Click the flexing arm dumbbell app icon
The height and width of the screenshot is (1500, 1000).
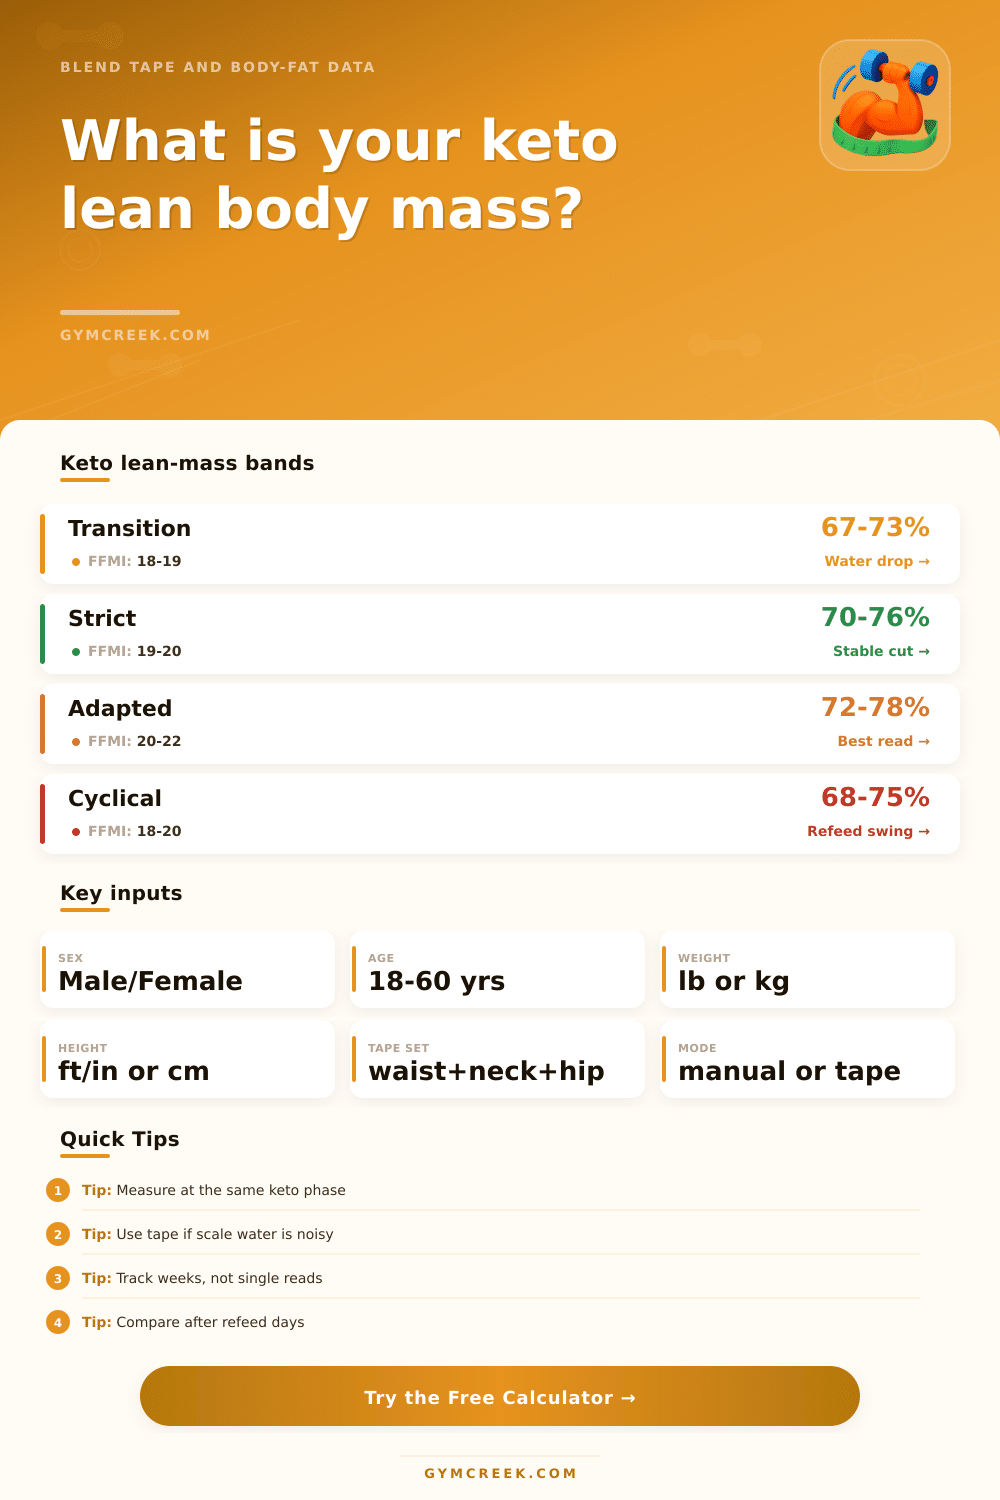click(x=884, y=100)
